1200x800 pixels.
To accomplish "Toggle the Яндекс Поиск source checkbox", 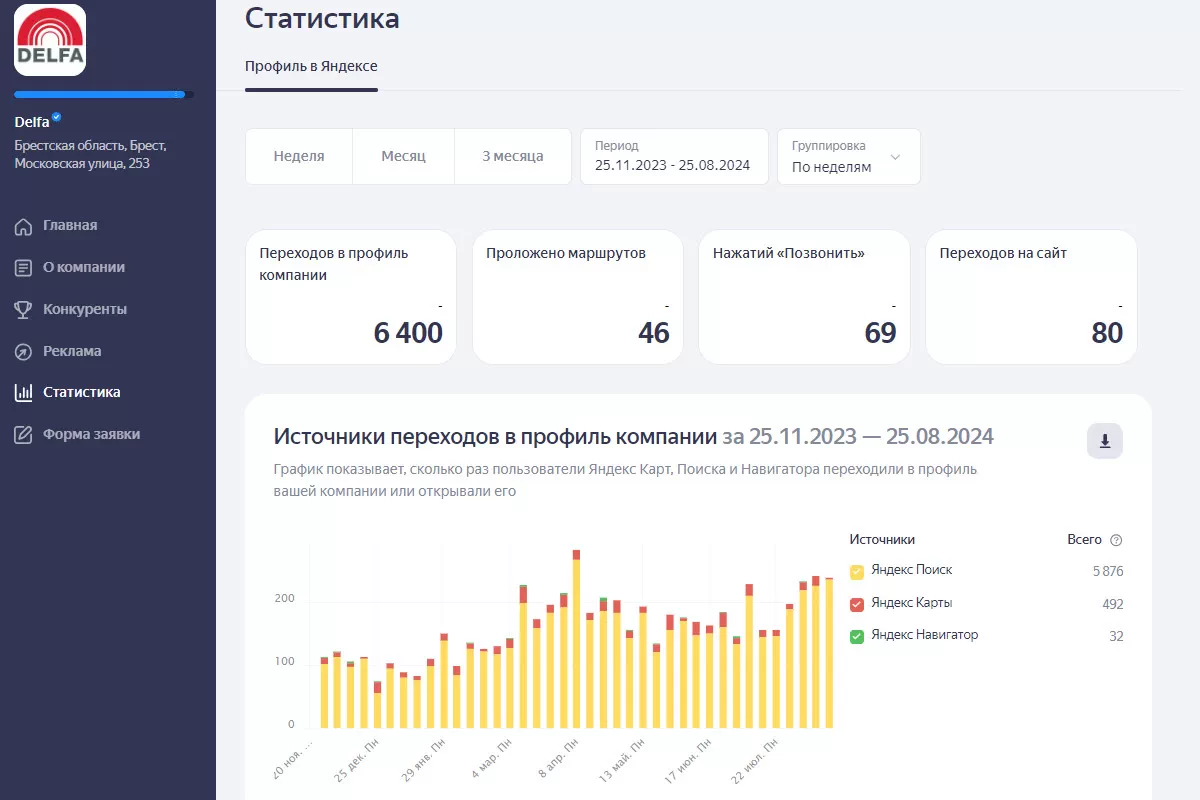I will click(857, 572).
